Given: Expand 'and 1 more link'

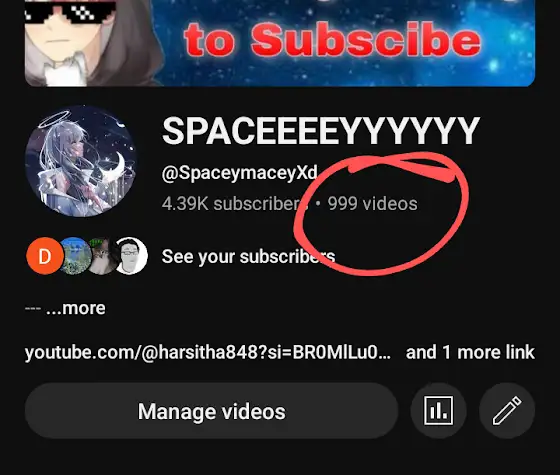Looking at the screenshot, I should coord(470,352).
